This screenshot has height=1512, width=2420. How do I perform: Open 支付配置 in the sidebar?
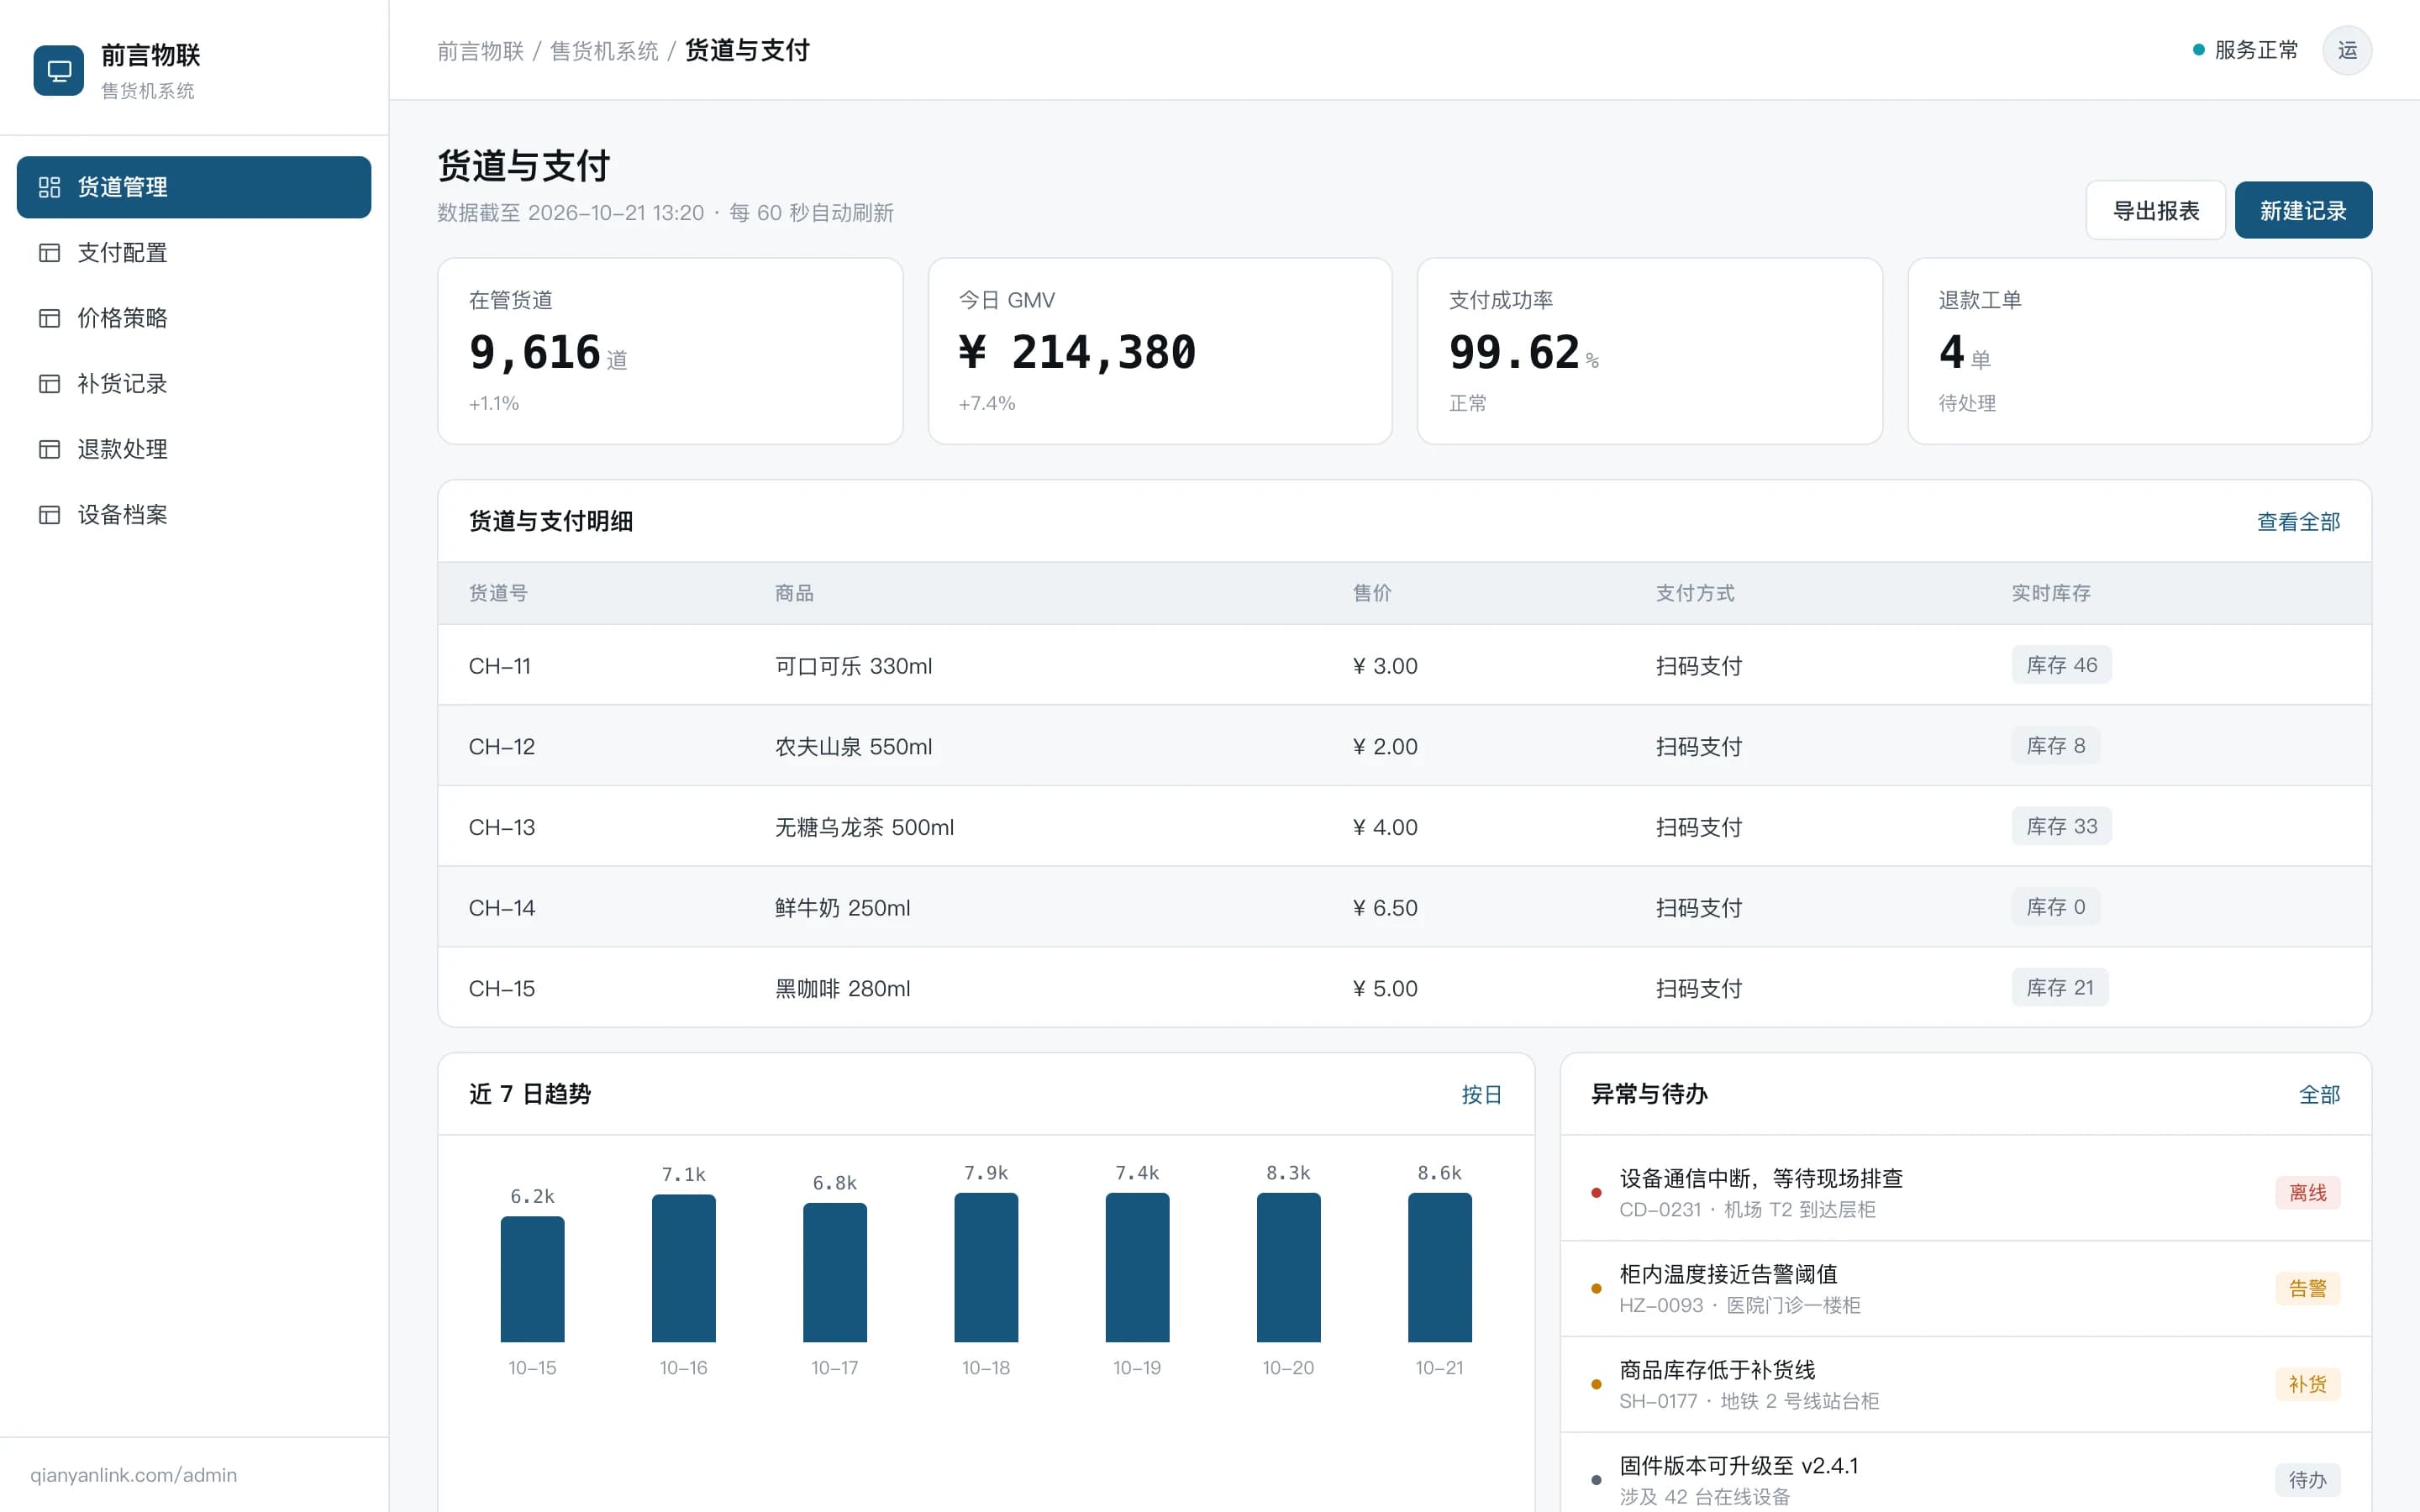pos(194,253)
